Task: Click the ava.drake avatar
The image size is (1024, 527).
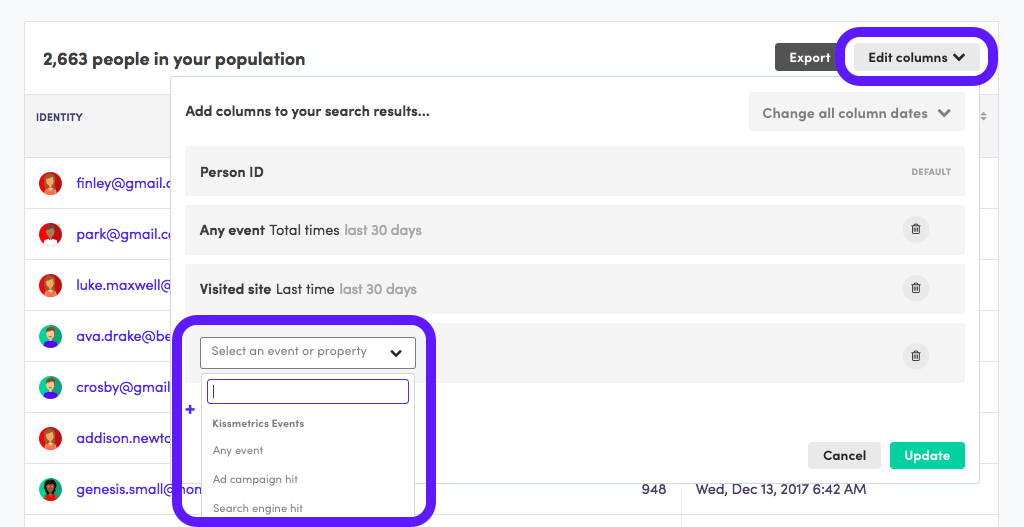Action: [50, 336]
